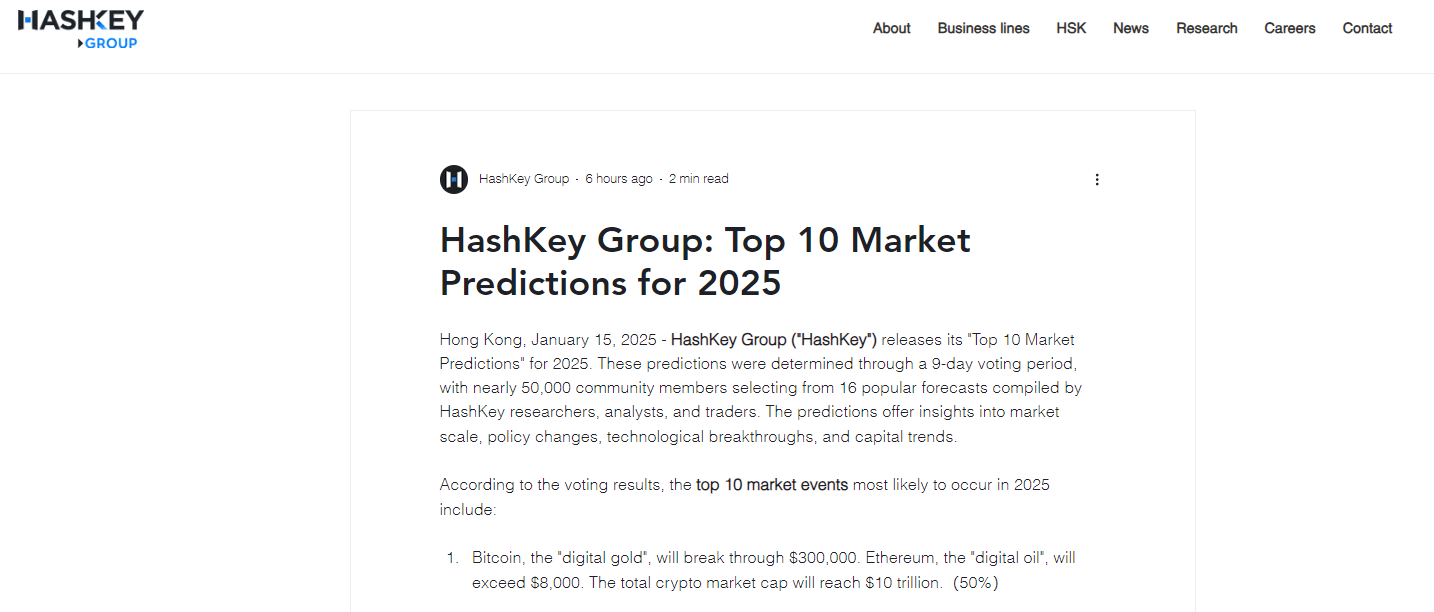Open the post's three-dot options menu
Viewport: 1434px width, 612px height.
coord(1097,179)
